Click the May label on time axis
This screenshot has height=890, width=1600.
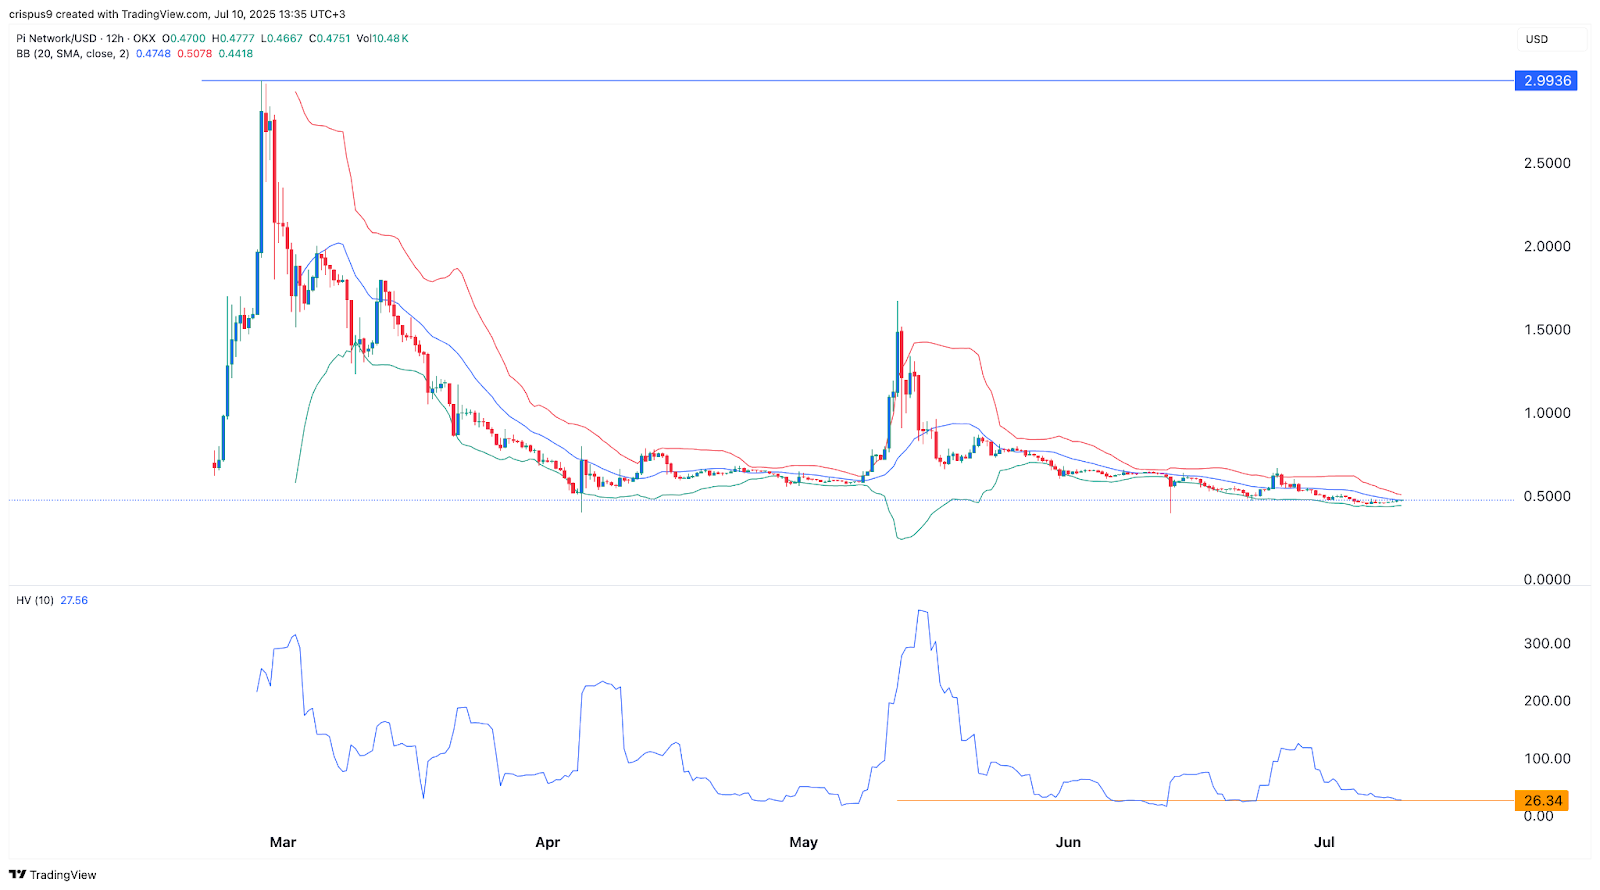(803, 842)
